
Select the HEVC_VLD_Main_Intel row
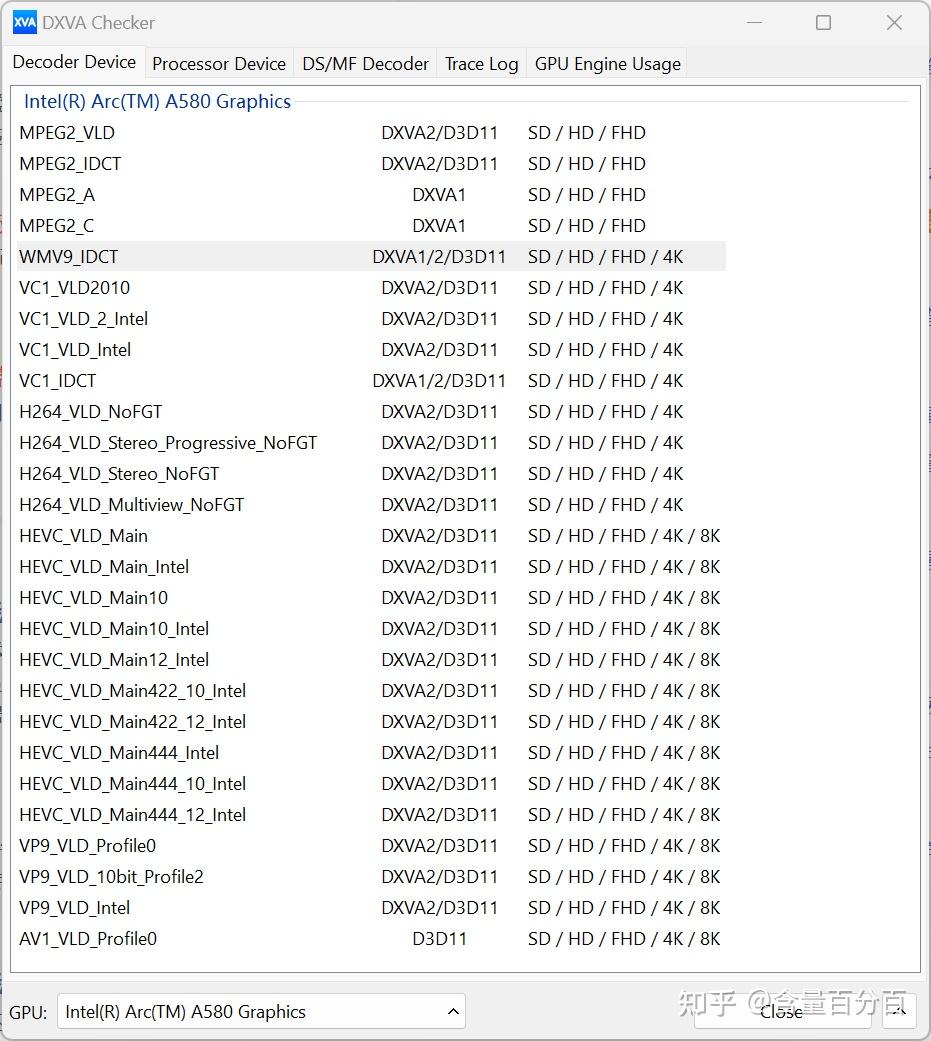click(371, 567)
